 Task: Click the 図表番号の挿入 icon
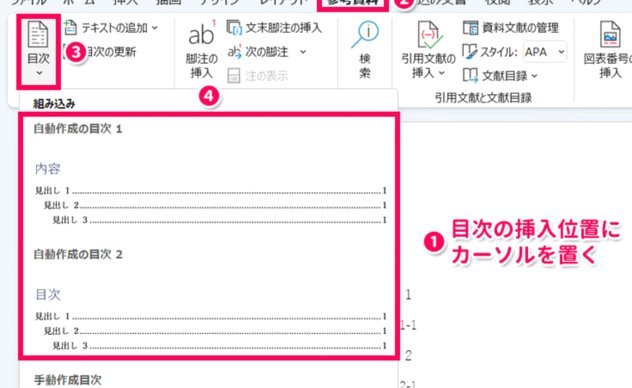pos(609,34)
